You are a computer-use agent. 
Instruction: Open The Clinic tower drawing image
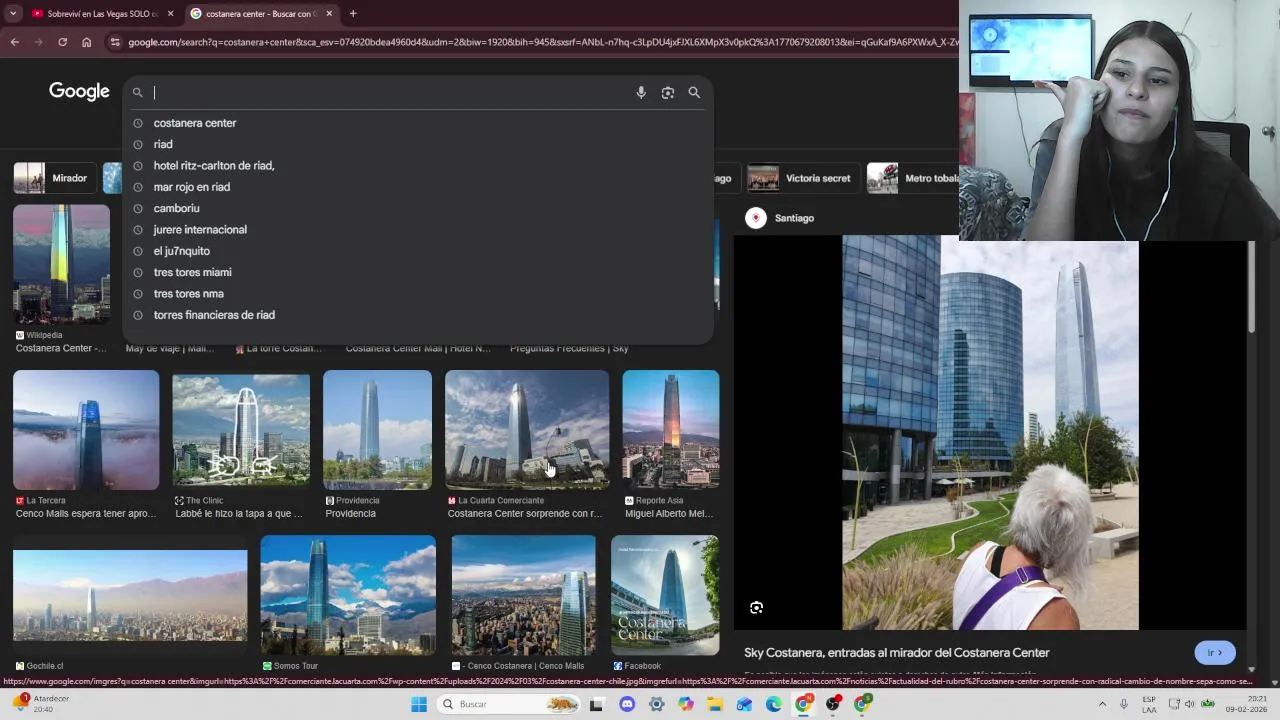241,430
